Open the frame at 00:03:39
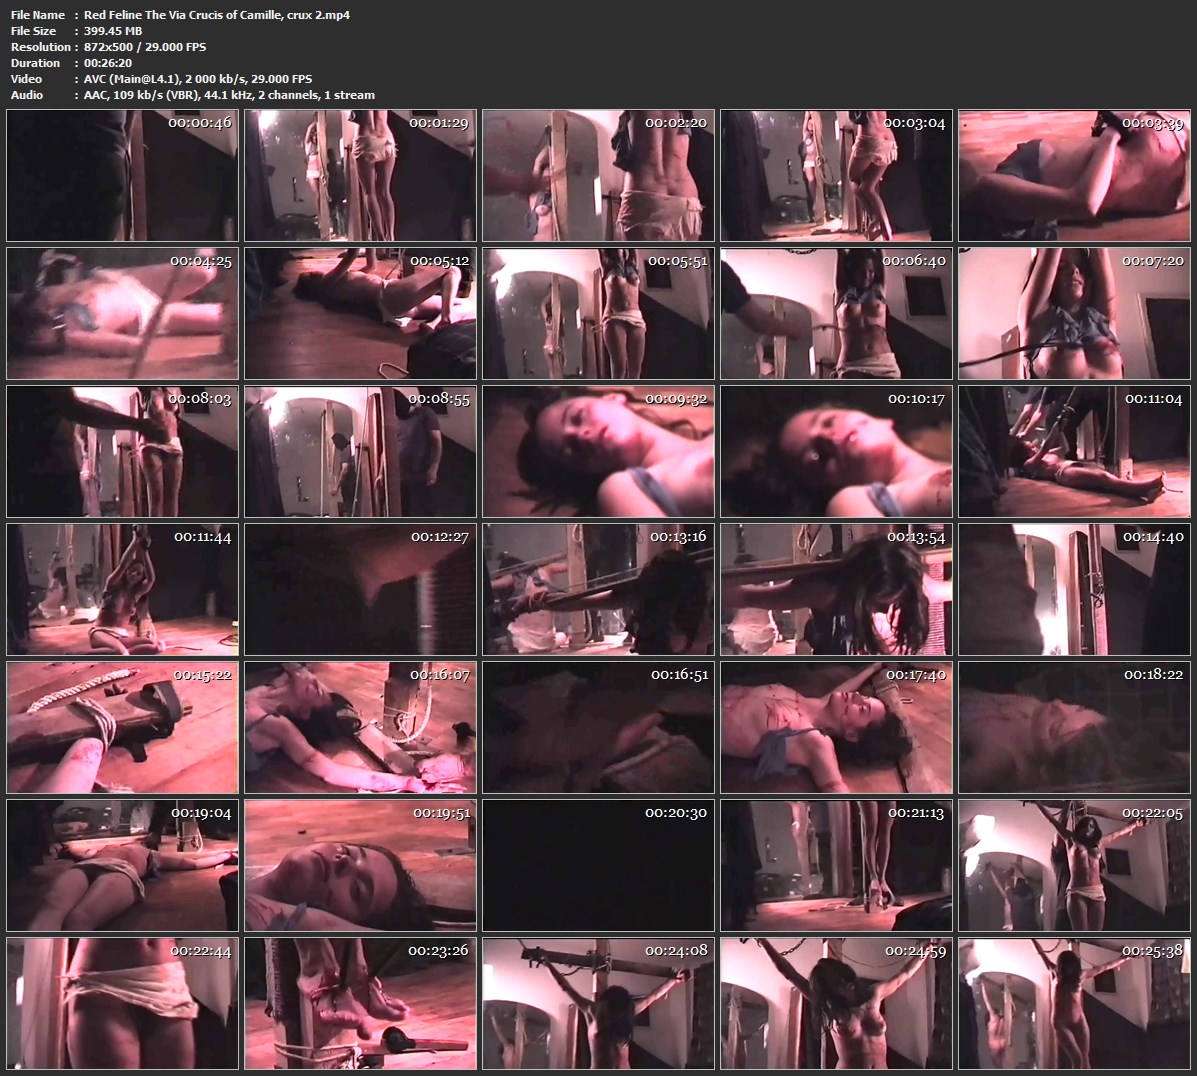This screenshot has height=1076, width=1197. (1075, 176)
